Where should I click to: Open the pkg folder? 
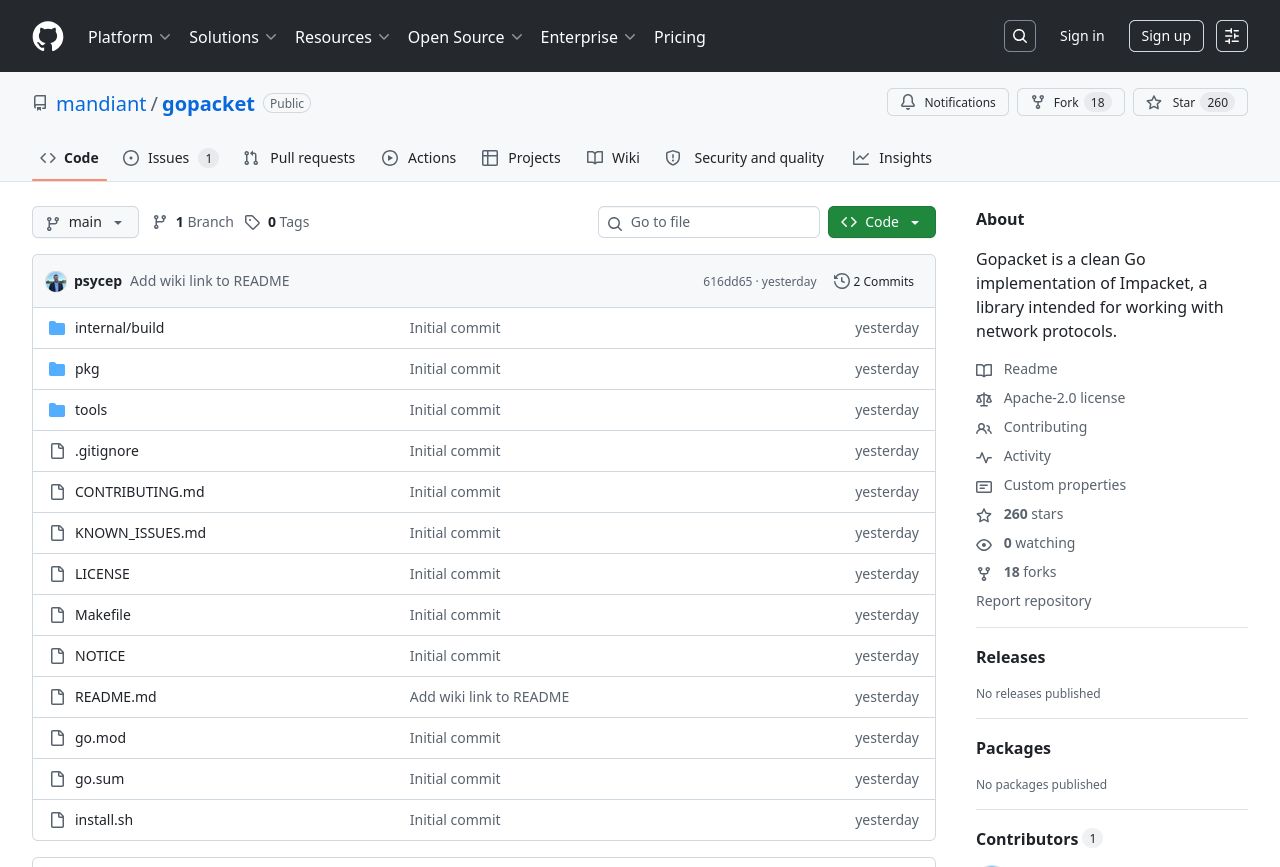(x=87, y=369)
